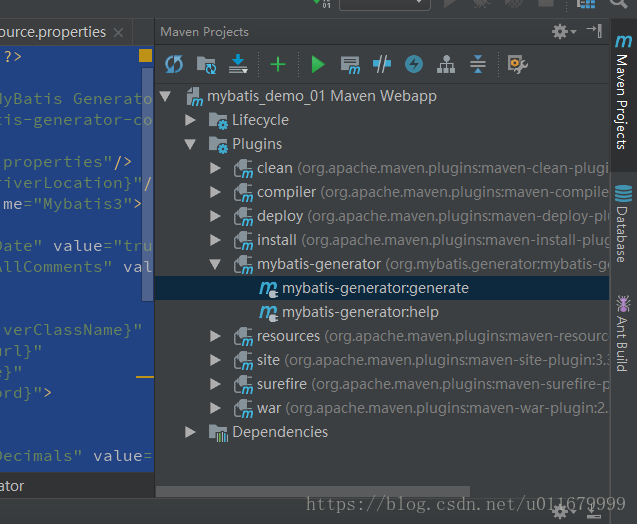Click the mybatis-generator:help goal icon
This screenshot has width=637, height=524.
click(268, 313)
